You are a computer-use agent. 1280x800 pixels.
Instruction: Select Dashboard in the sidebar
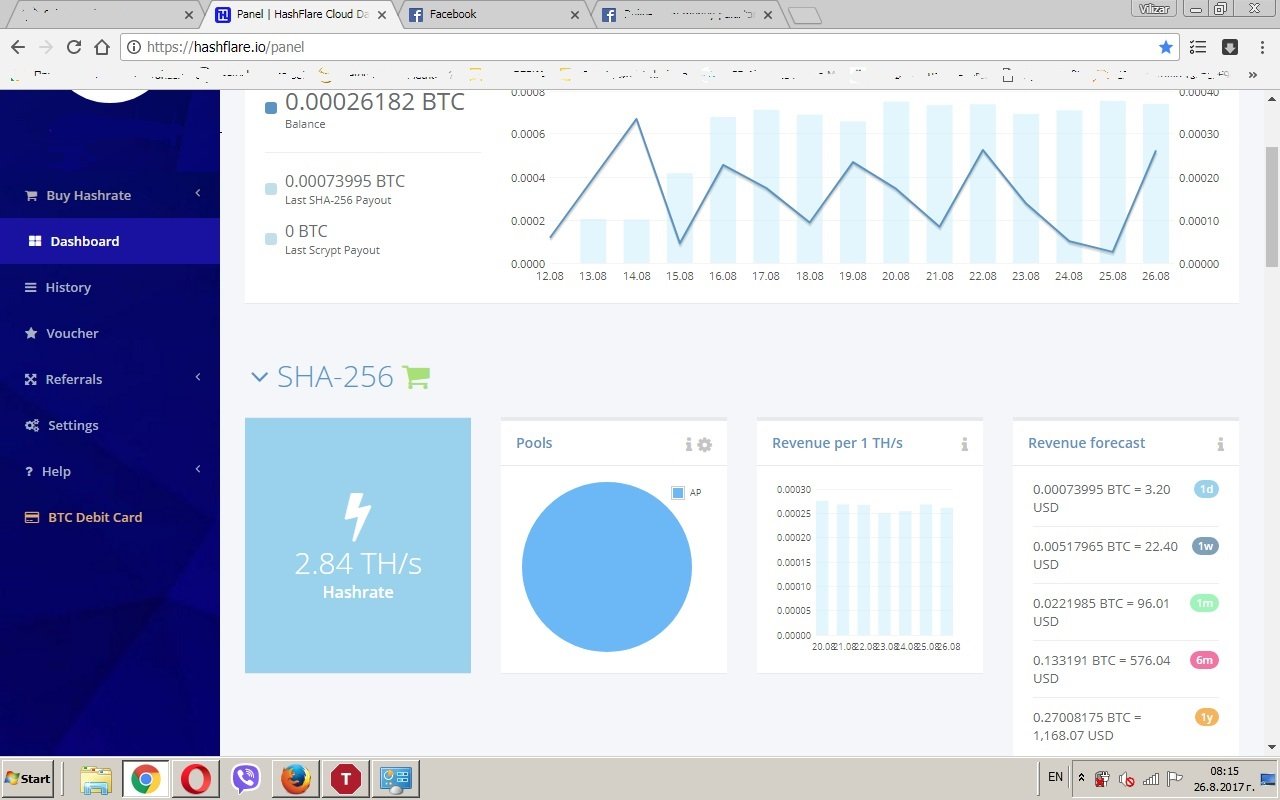(x=110, y=241)
